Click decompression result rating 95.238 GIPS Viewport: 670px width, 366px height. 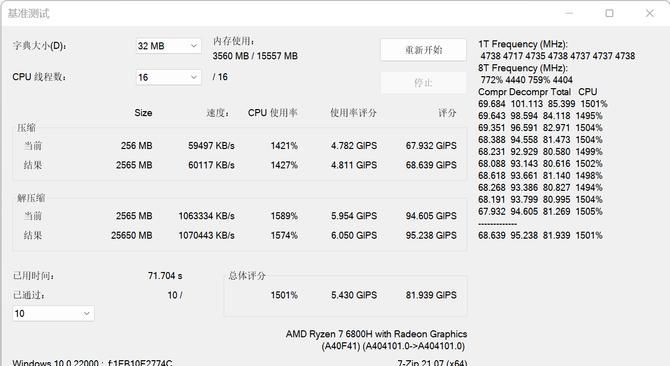tap(431, 235)
